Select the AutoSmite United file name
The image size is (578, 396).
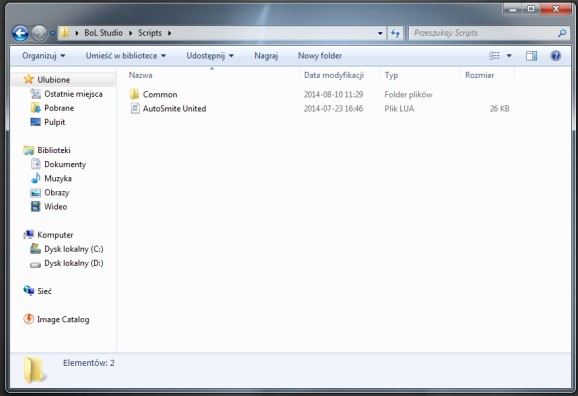point(174,108)
